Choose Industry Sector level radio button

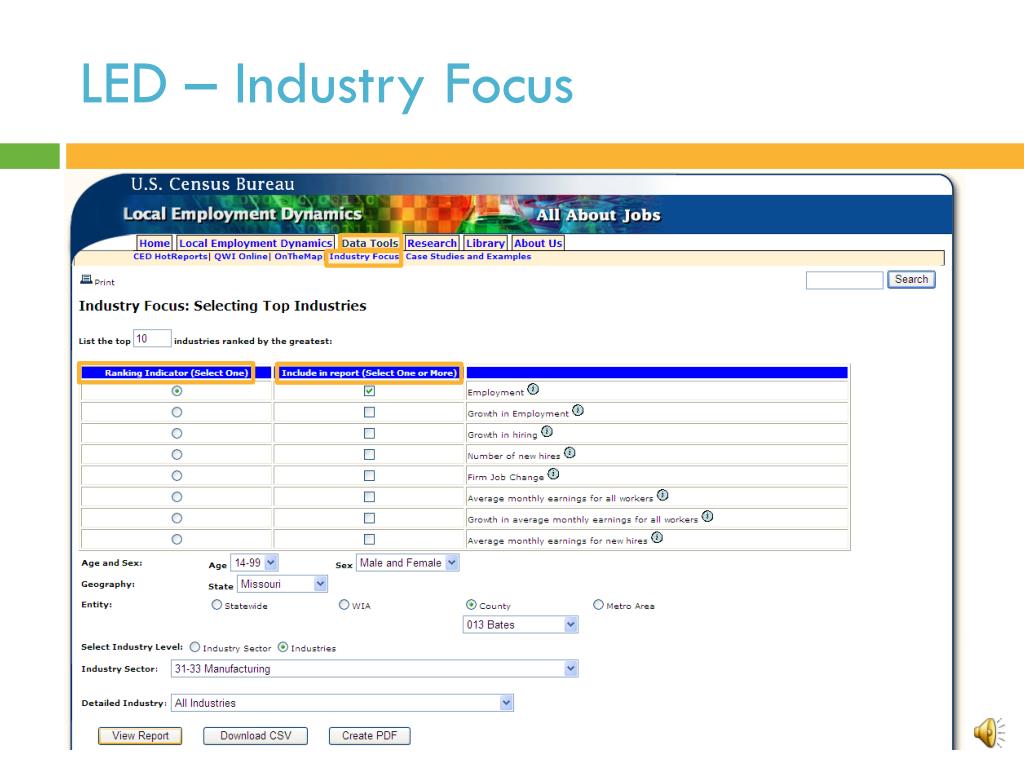tap(195, 647)
